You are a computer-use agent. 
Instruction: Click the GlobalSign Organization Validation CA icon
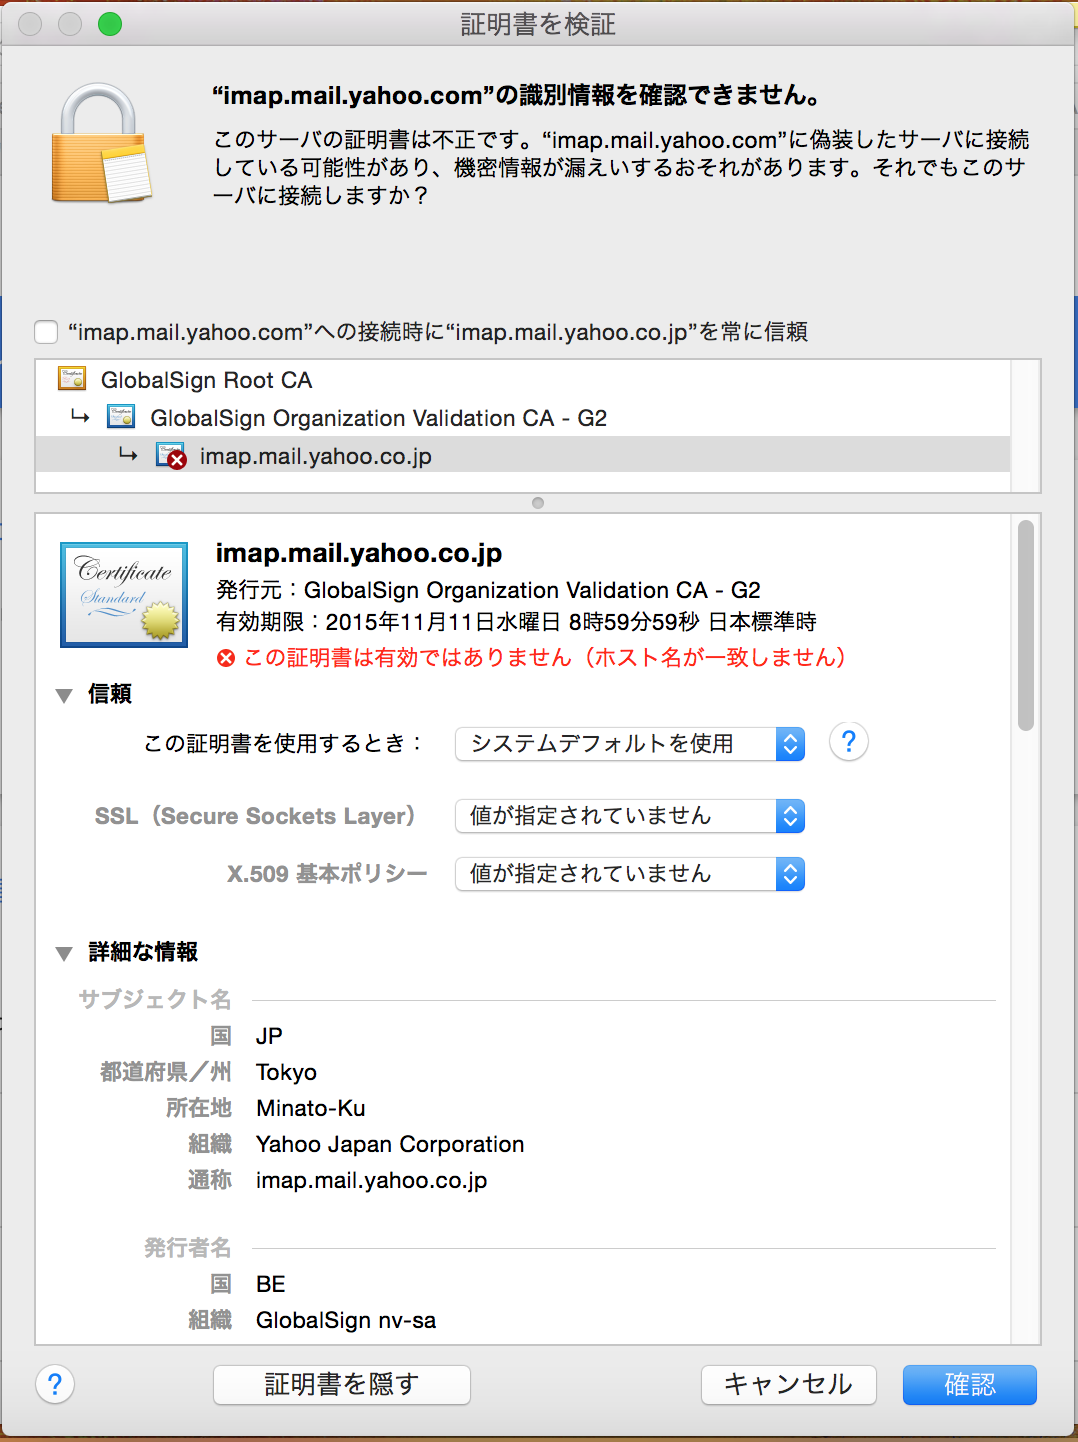[x=121, y=417]
